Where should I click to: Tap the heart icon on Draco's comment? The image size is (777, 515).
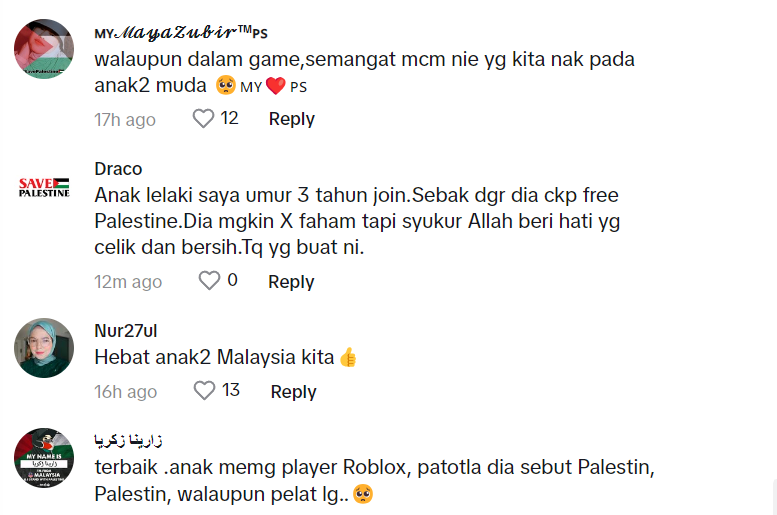(209, 281)
